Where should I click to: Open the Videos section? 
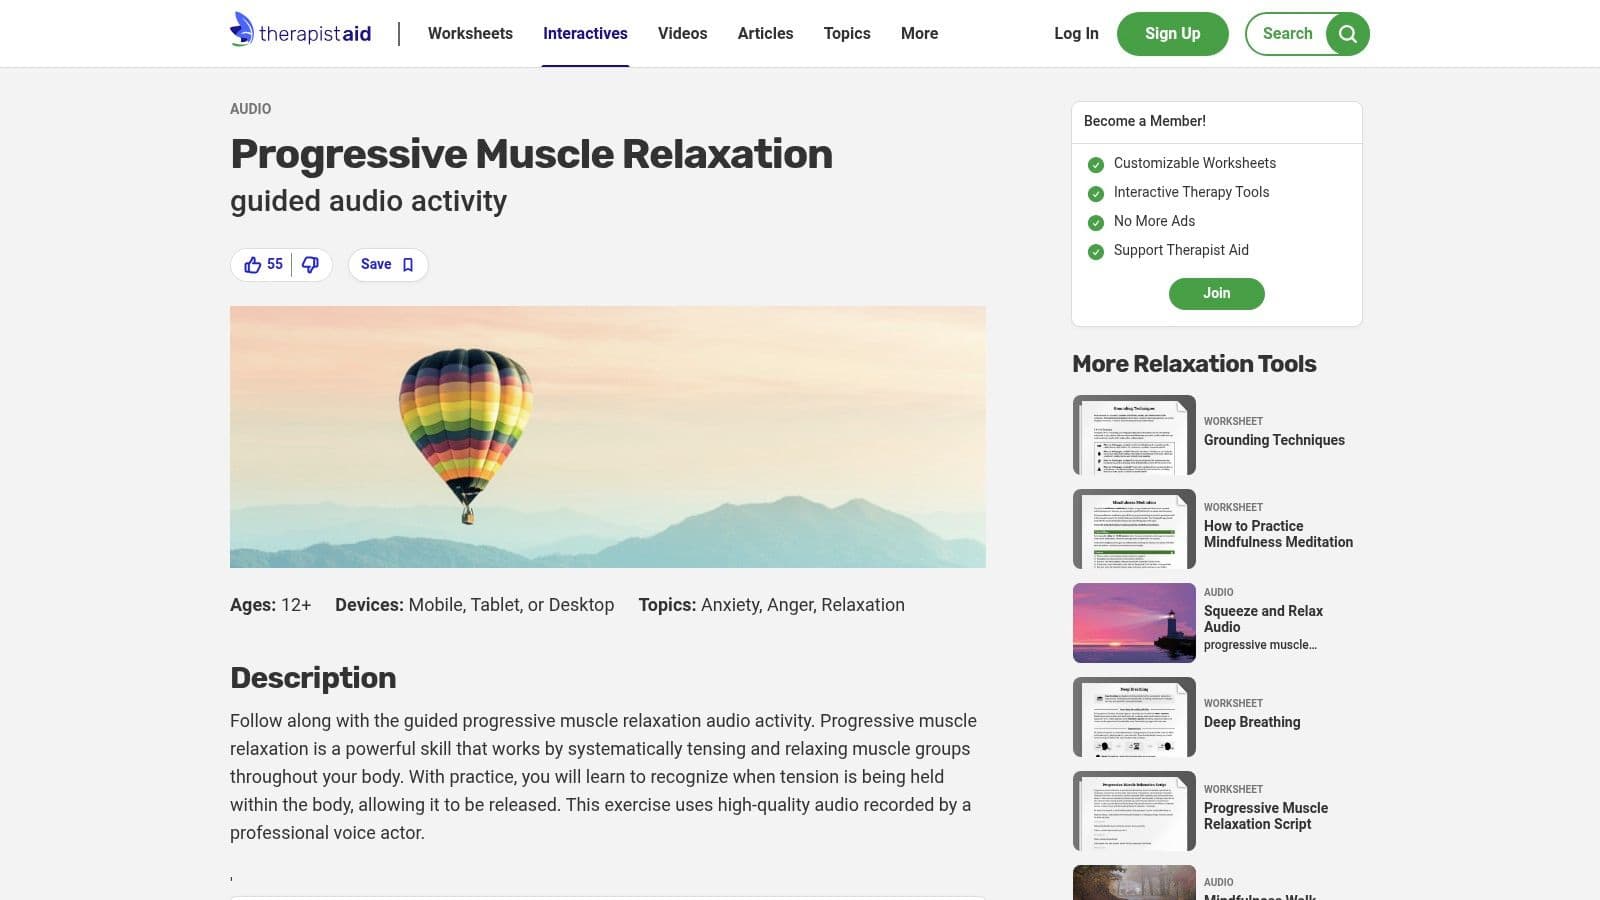pos(682,33)
